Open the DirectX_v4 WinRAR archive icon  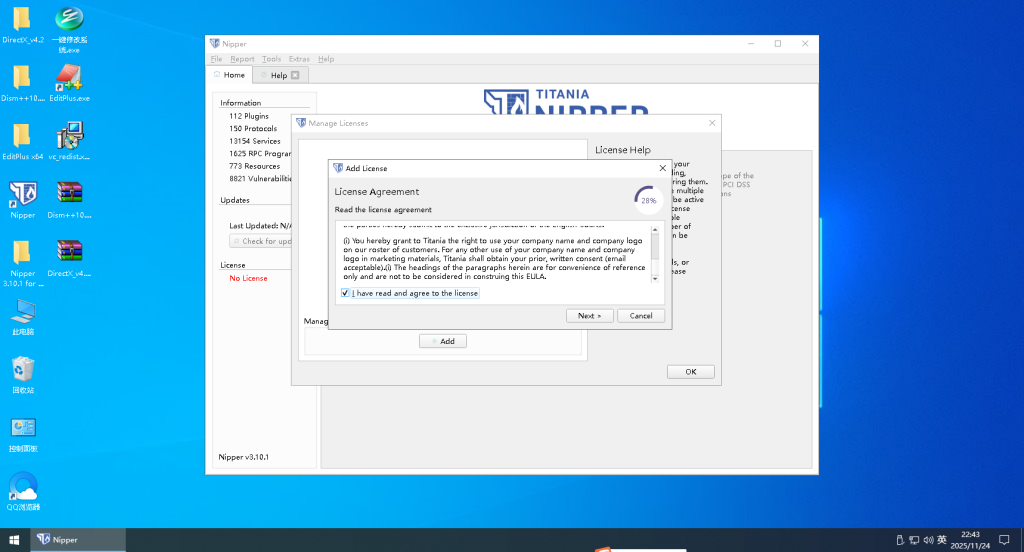tap(69, 252)
